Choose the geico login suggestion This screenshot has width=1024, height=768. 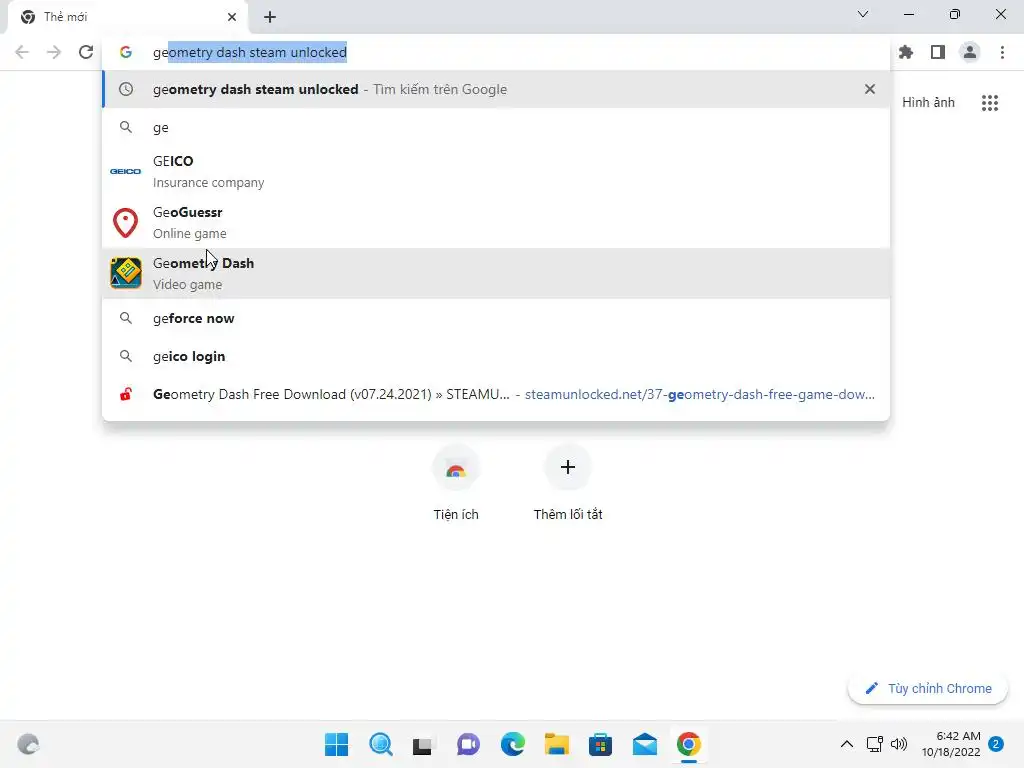[496, 356]
